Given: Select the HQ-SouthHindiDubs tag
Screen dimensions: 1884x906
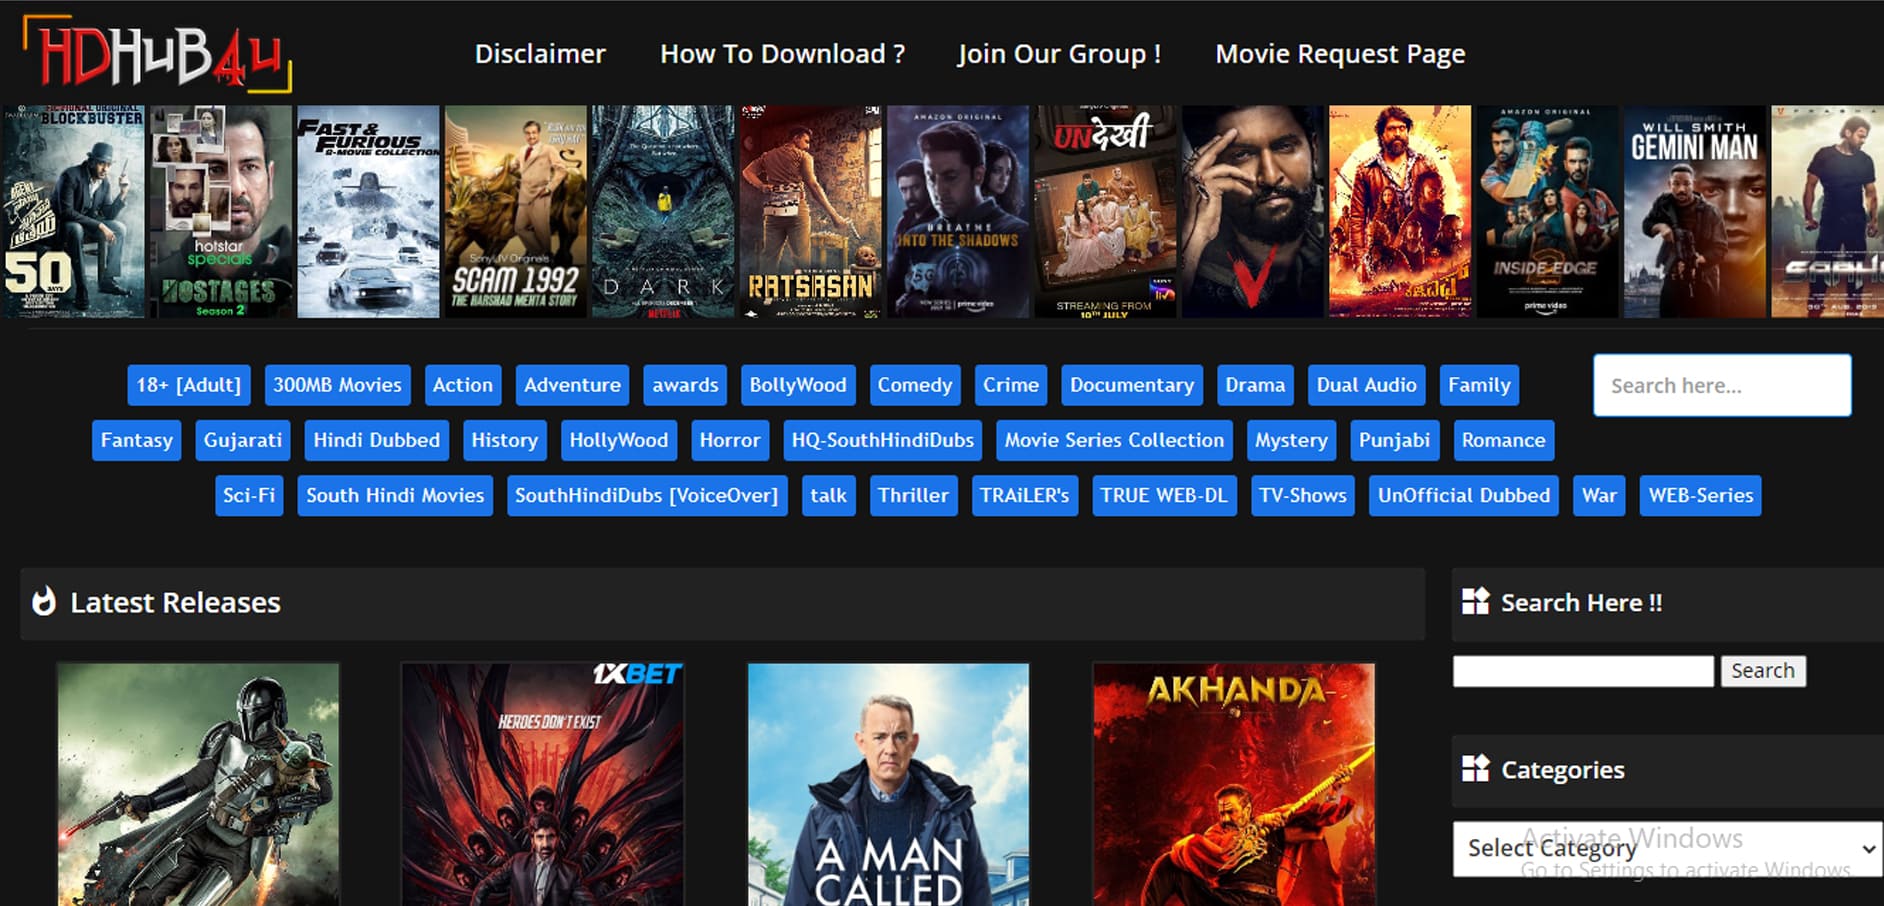Looking at the screenshot, I should pyautogui.click(x=883, y=440).
